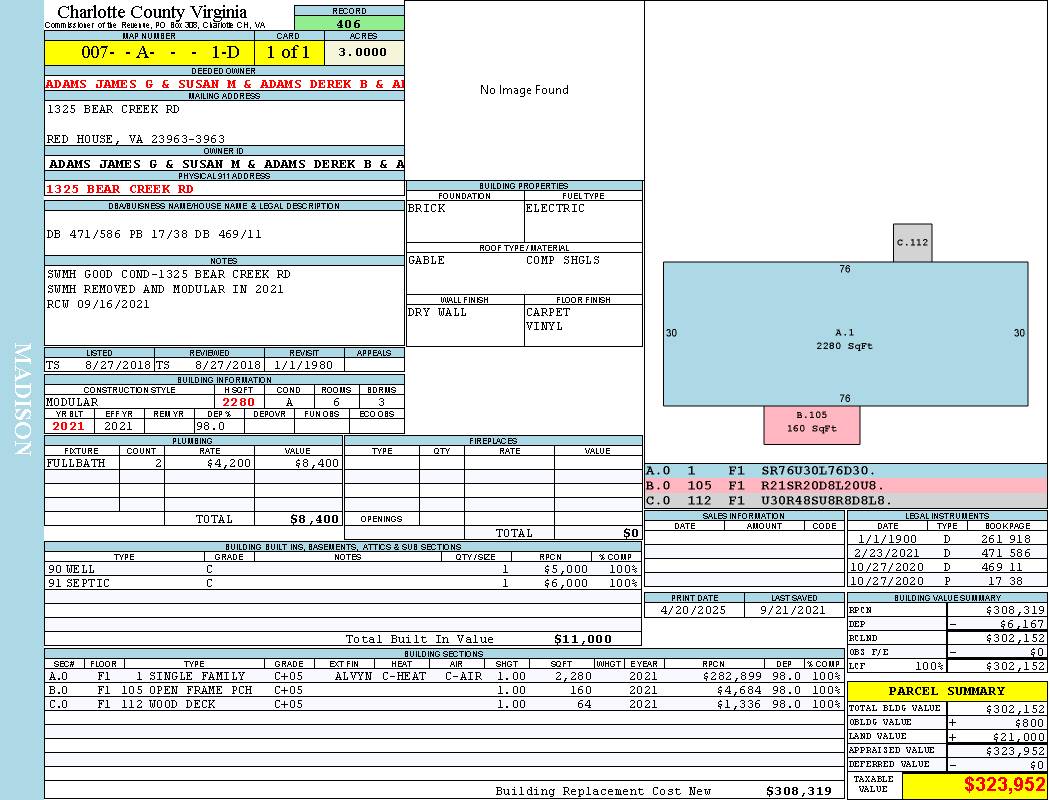Click the FULLBATH rate $4,200

coord(229,463)
